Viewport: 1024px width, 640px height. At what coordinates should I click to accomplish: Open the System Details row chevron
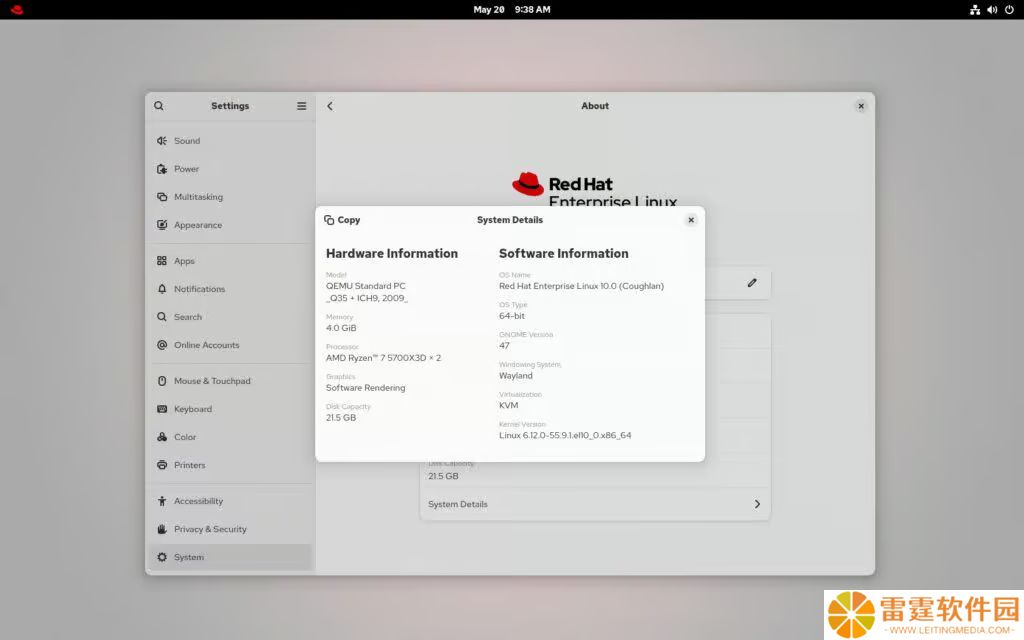[x=757, y=504]
